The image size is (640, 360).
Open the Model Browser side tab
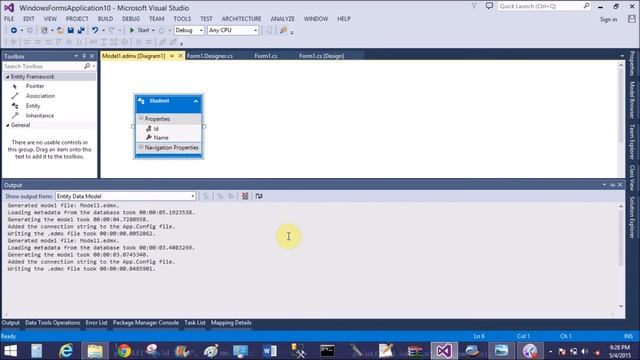pyautogui.click(x=632, y=100)
